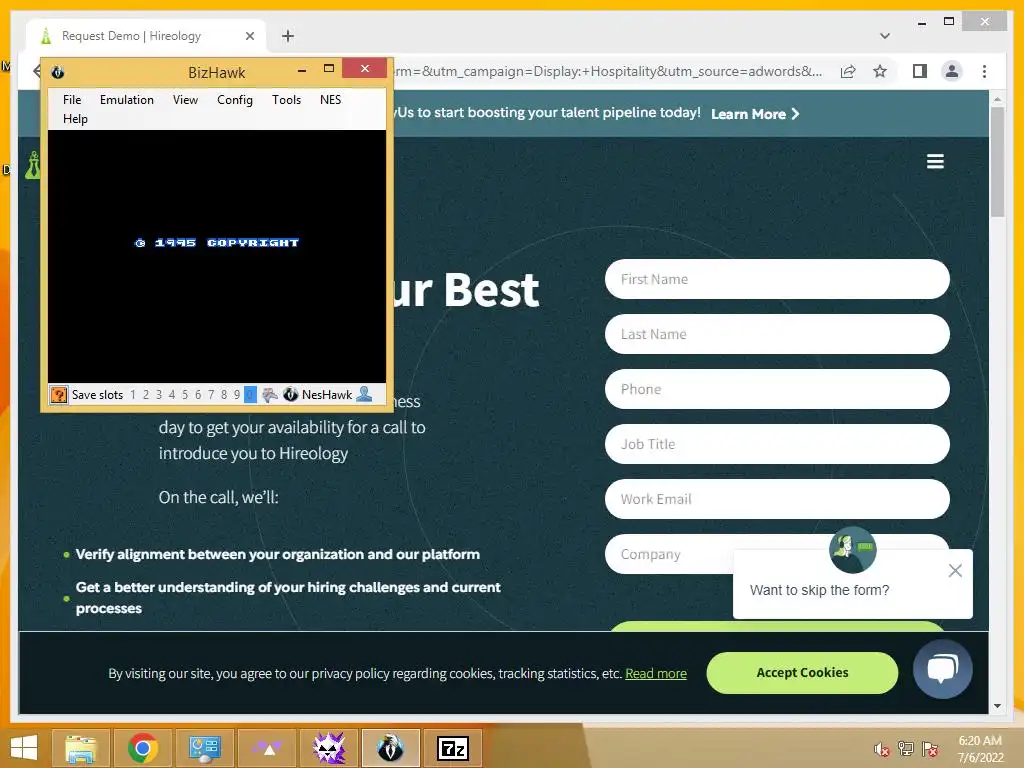Click the NES game screen showing 1995 copyright
This screenshot has width=1024, height=768.
tap(217, 256)
